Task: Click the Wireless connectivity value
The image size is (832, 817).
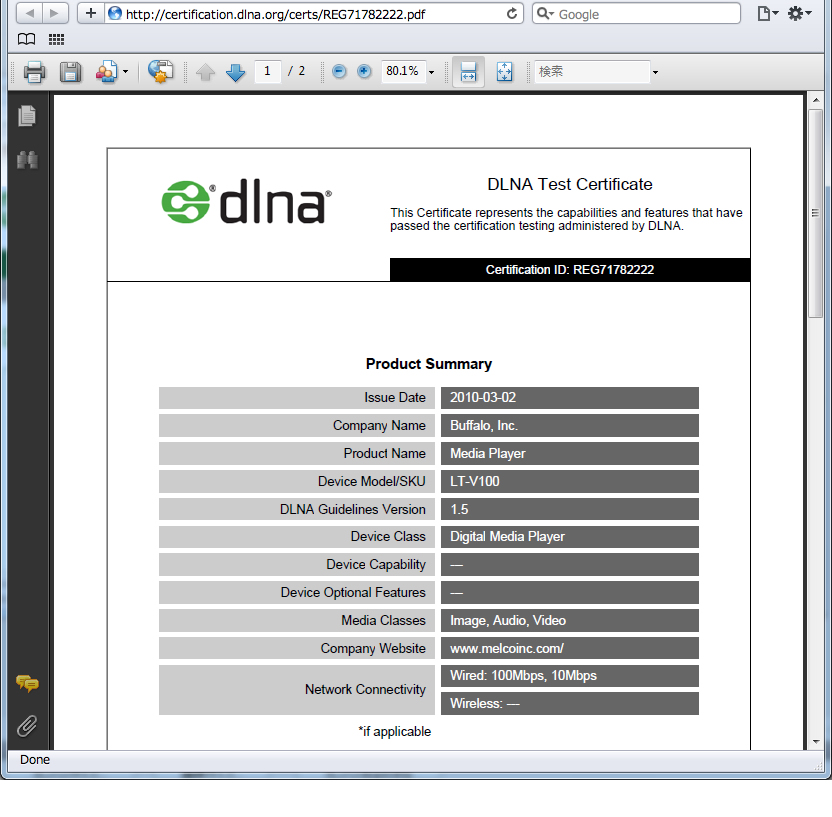Action: pos(485,703)
